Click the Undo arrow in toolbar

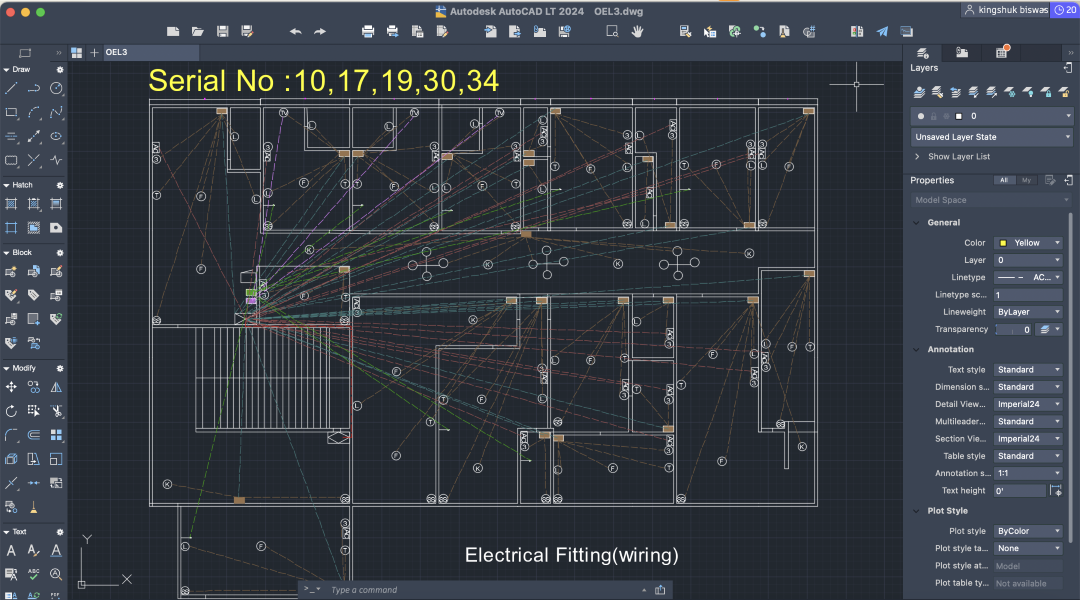[x=295, y=31]
